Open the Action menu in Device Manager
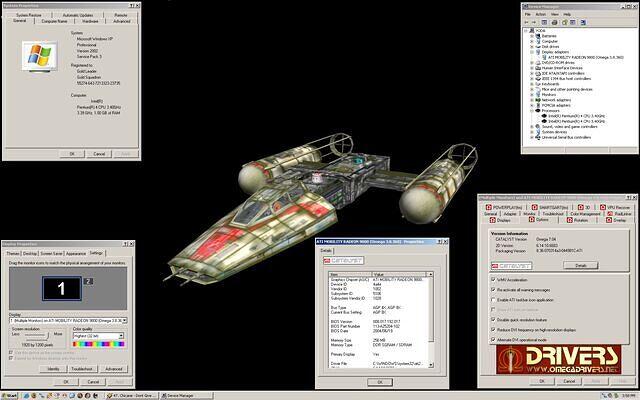Image resolution: width=640 pixels, height=400 pixels. [x=540, y=13]
